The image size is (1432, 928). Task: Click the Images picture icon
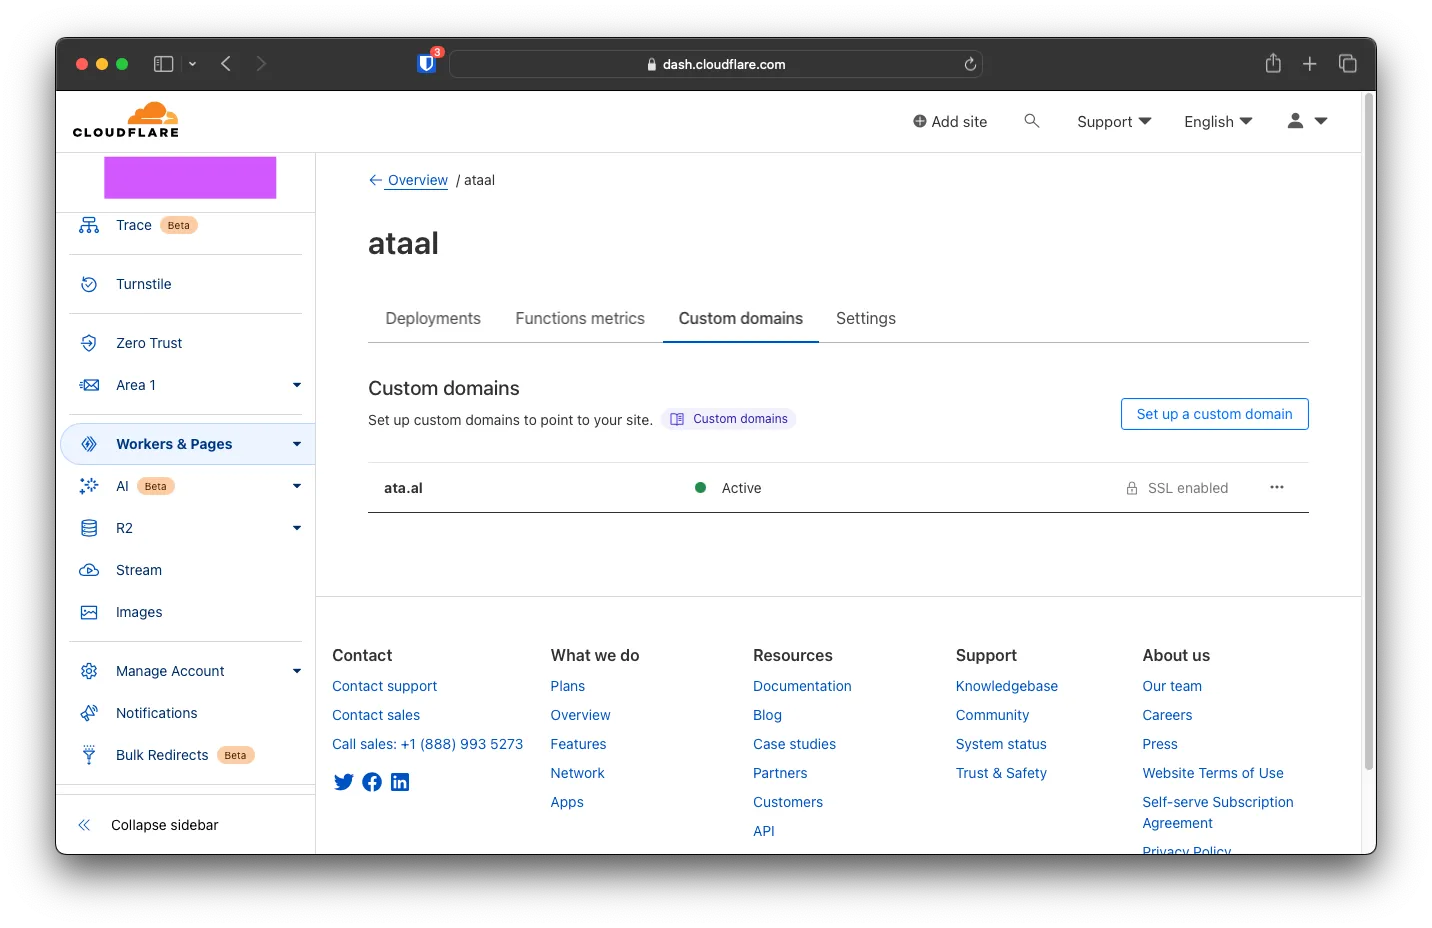point(89,612)
